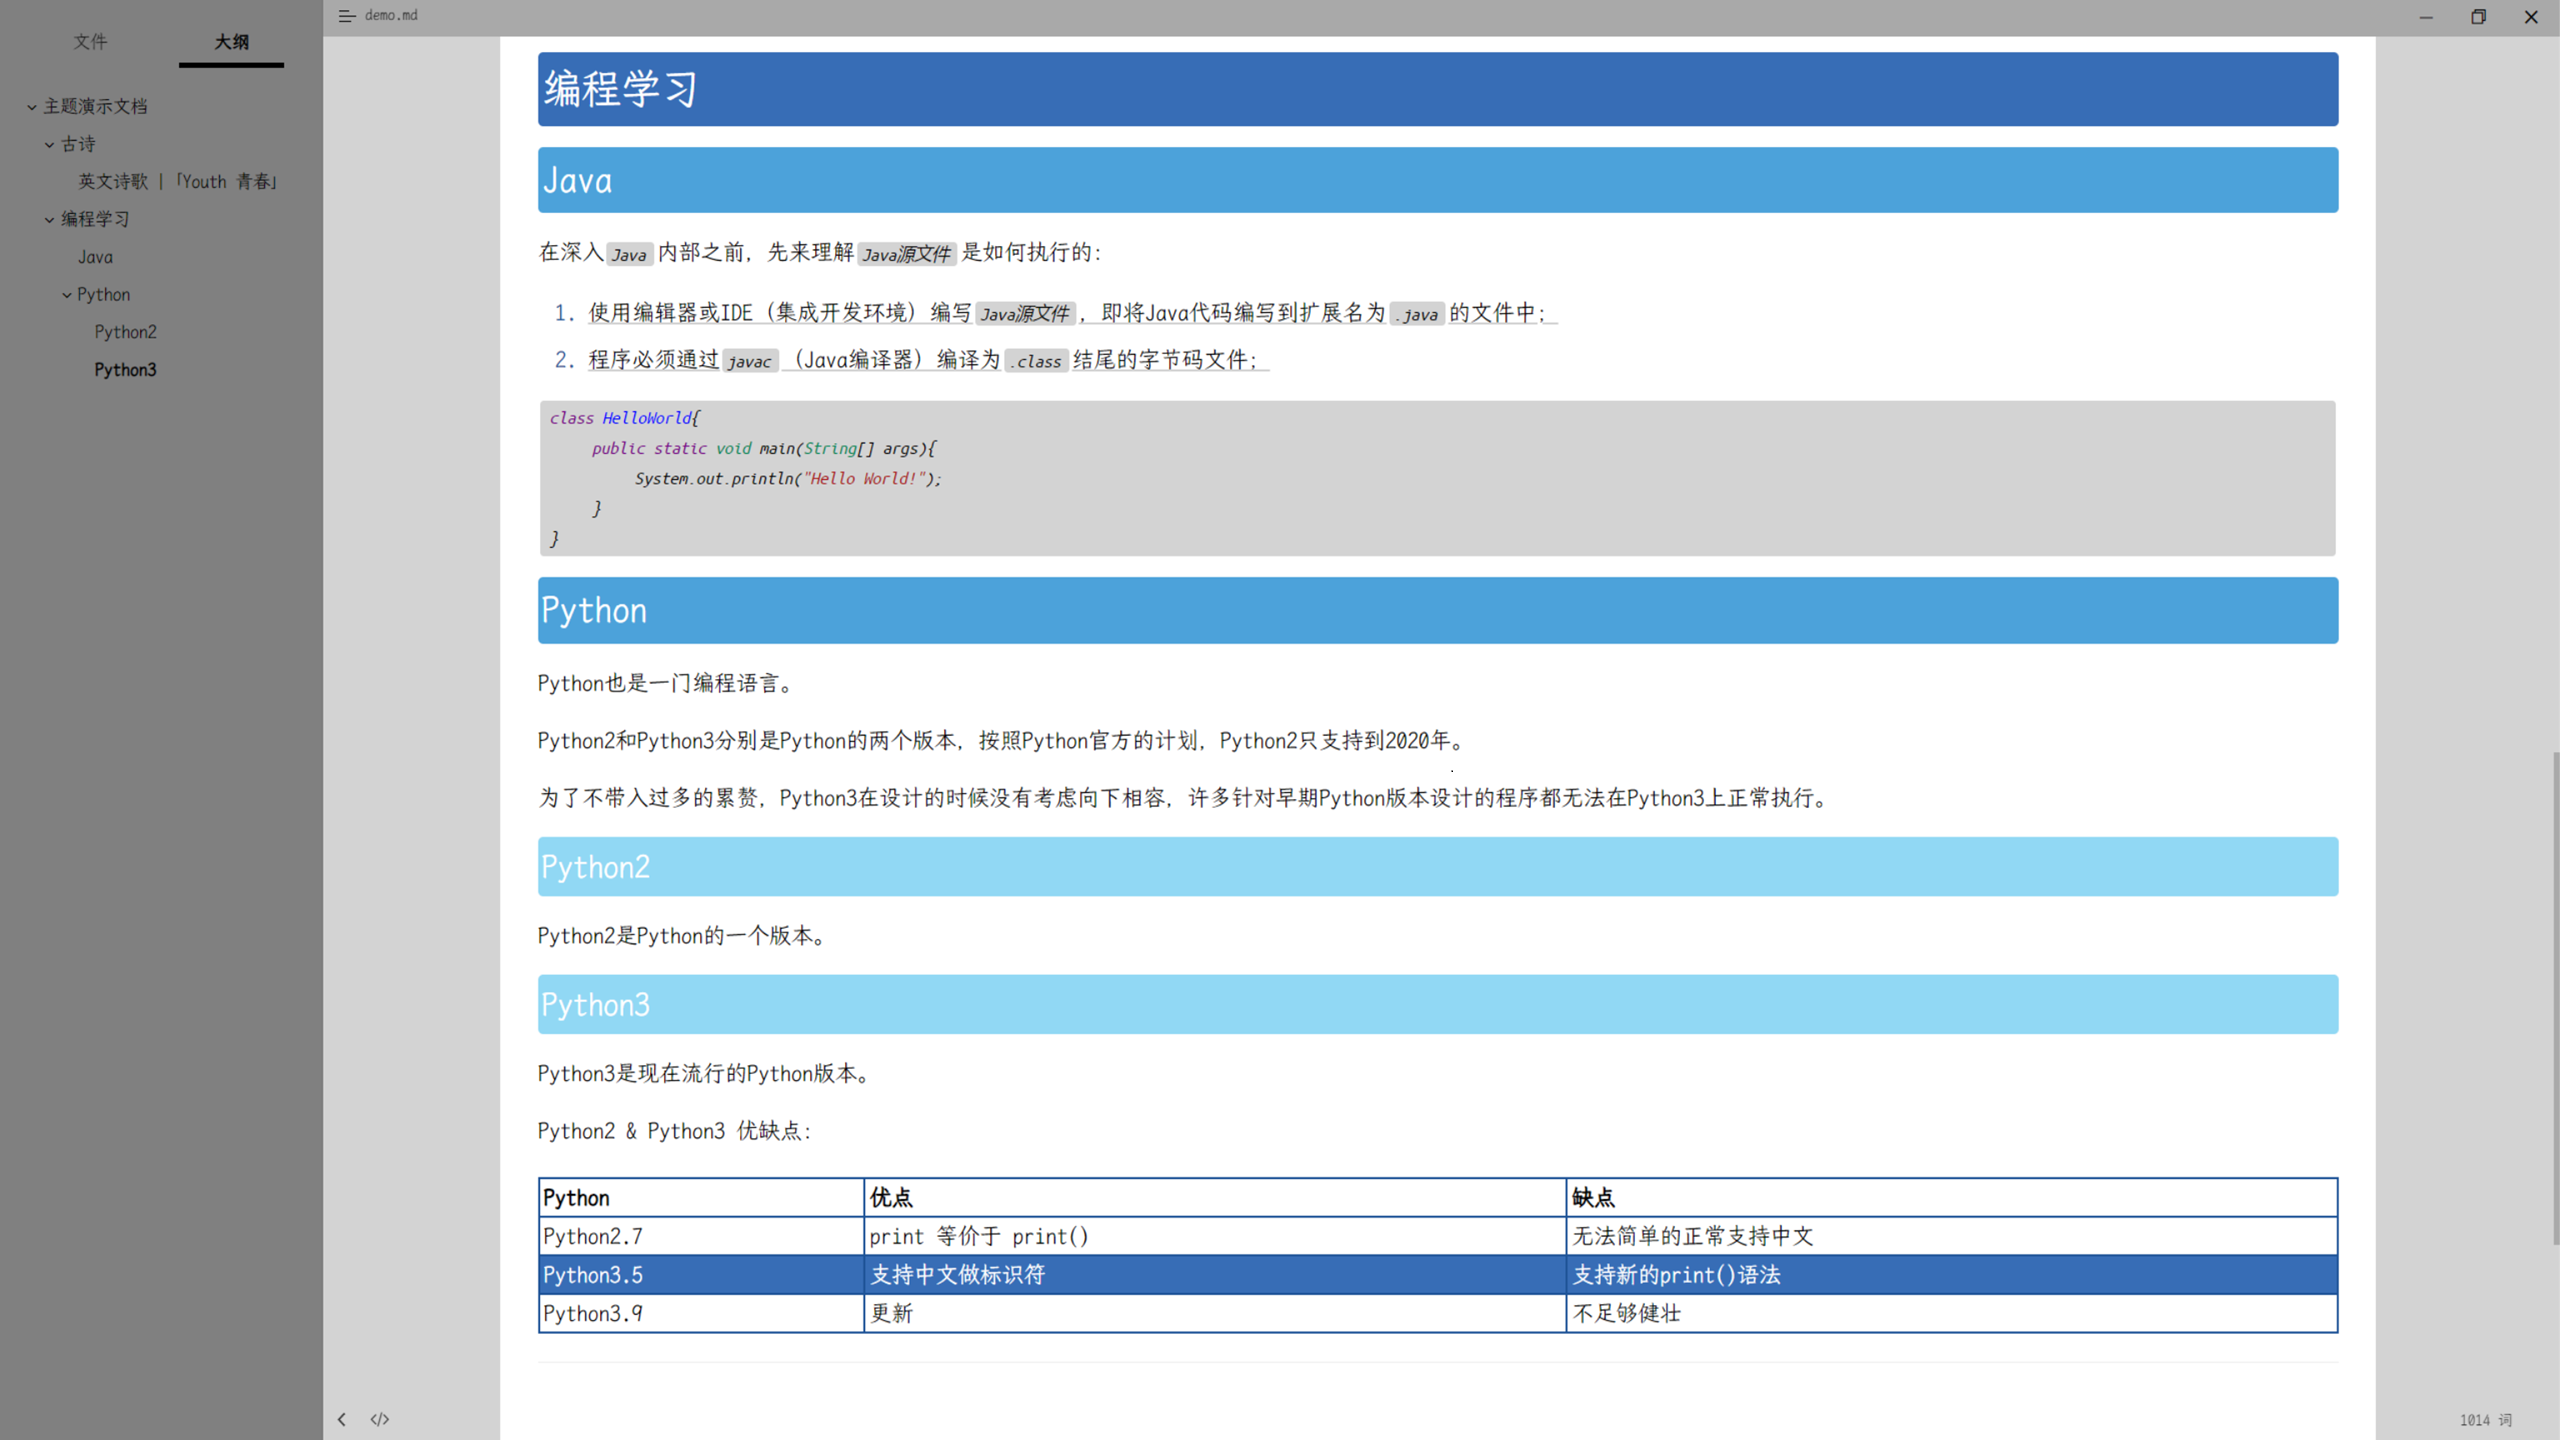
Task: Place cursor in class HelloWorld code line
Action: coord(625,418)
